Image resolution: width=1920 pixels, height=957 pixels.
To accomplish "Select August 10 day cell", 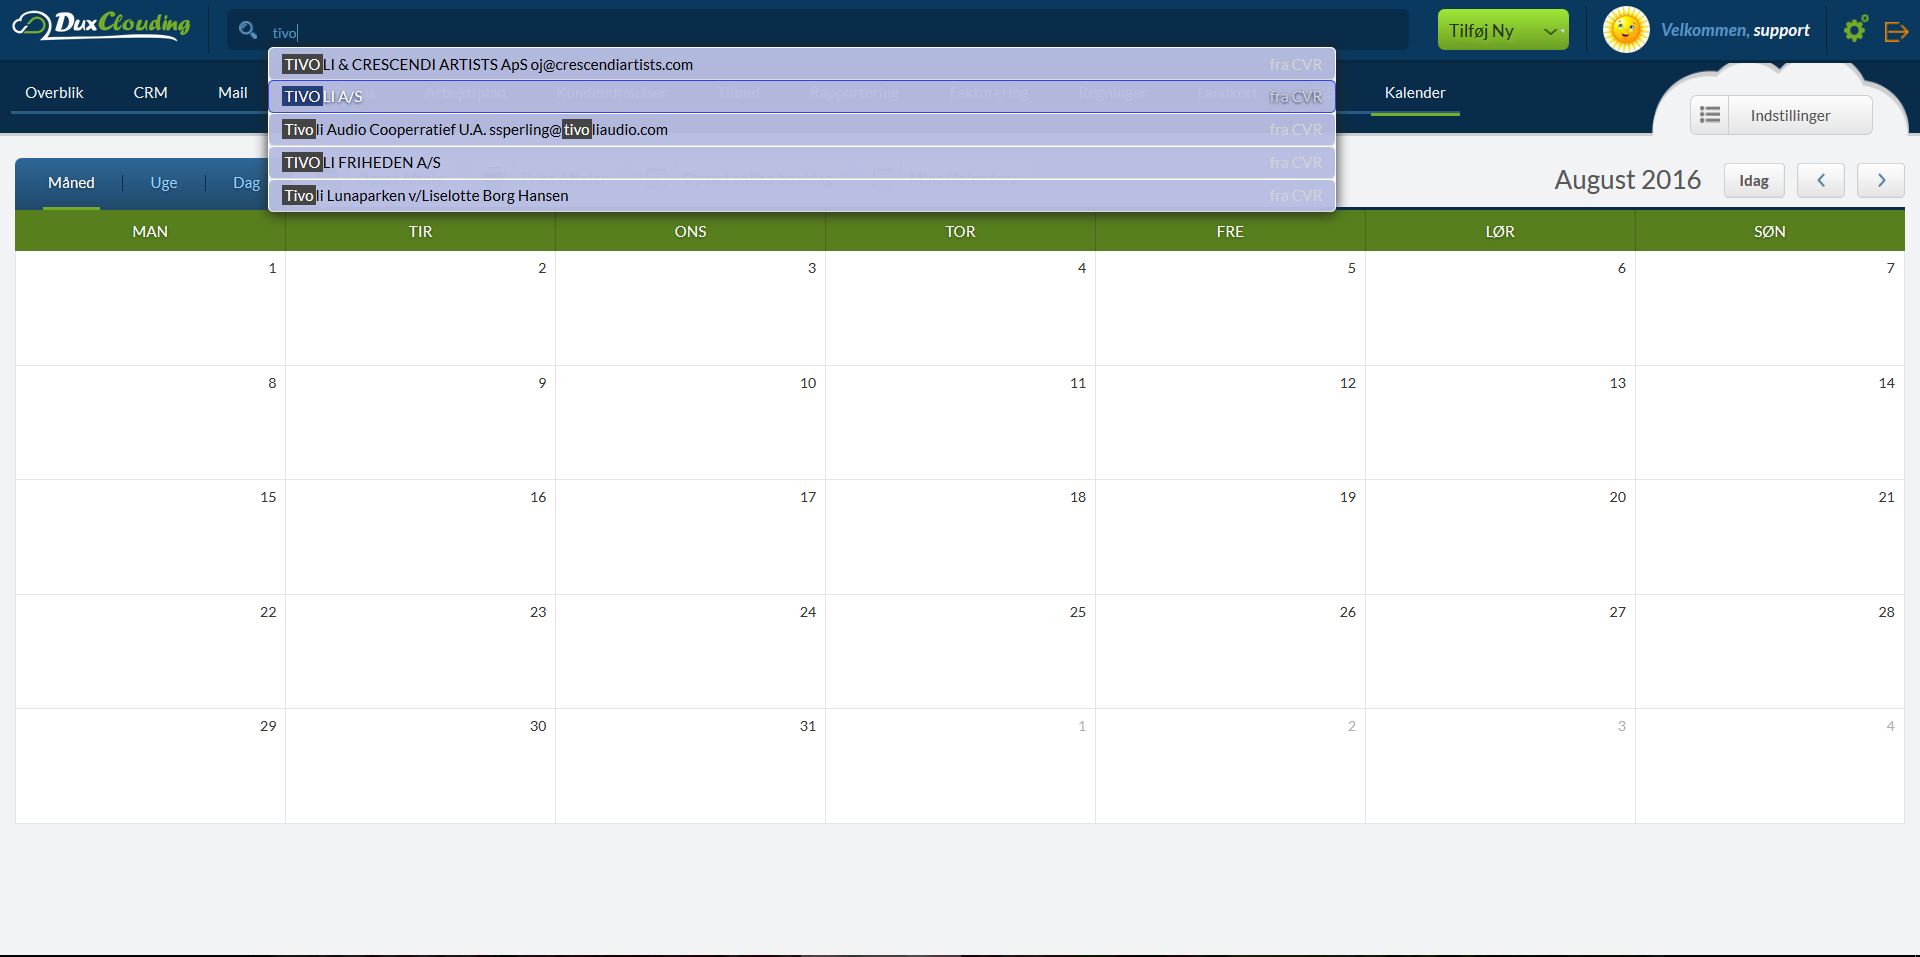I will click(x=690, y=422).
